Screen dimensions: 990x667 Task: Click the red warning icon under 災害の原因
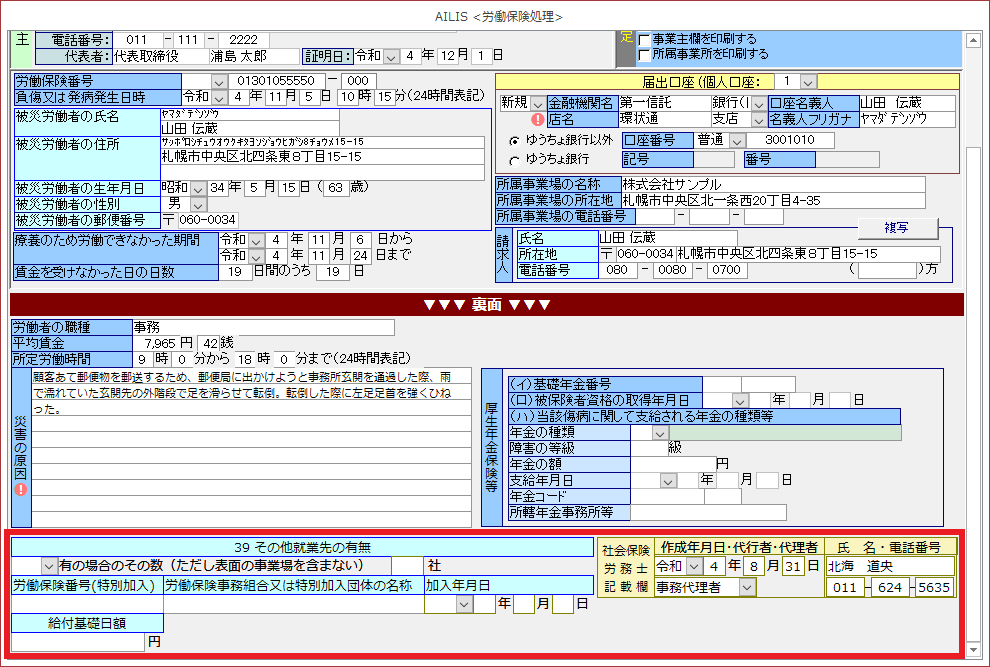point(20,489)
